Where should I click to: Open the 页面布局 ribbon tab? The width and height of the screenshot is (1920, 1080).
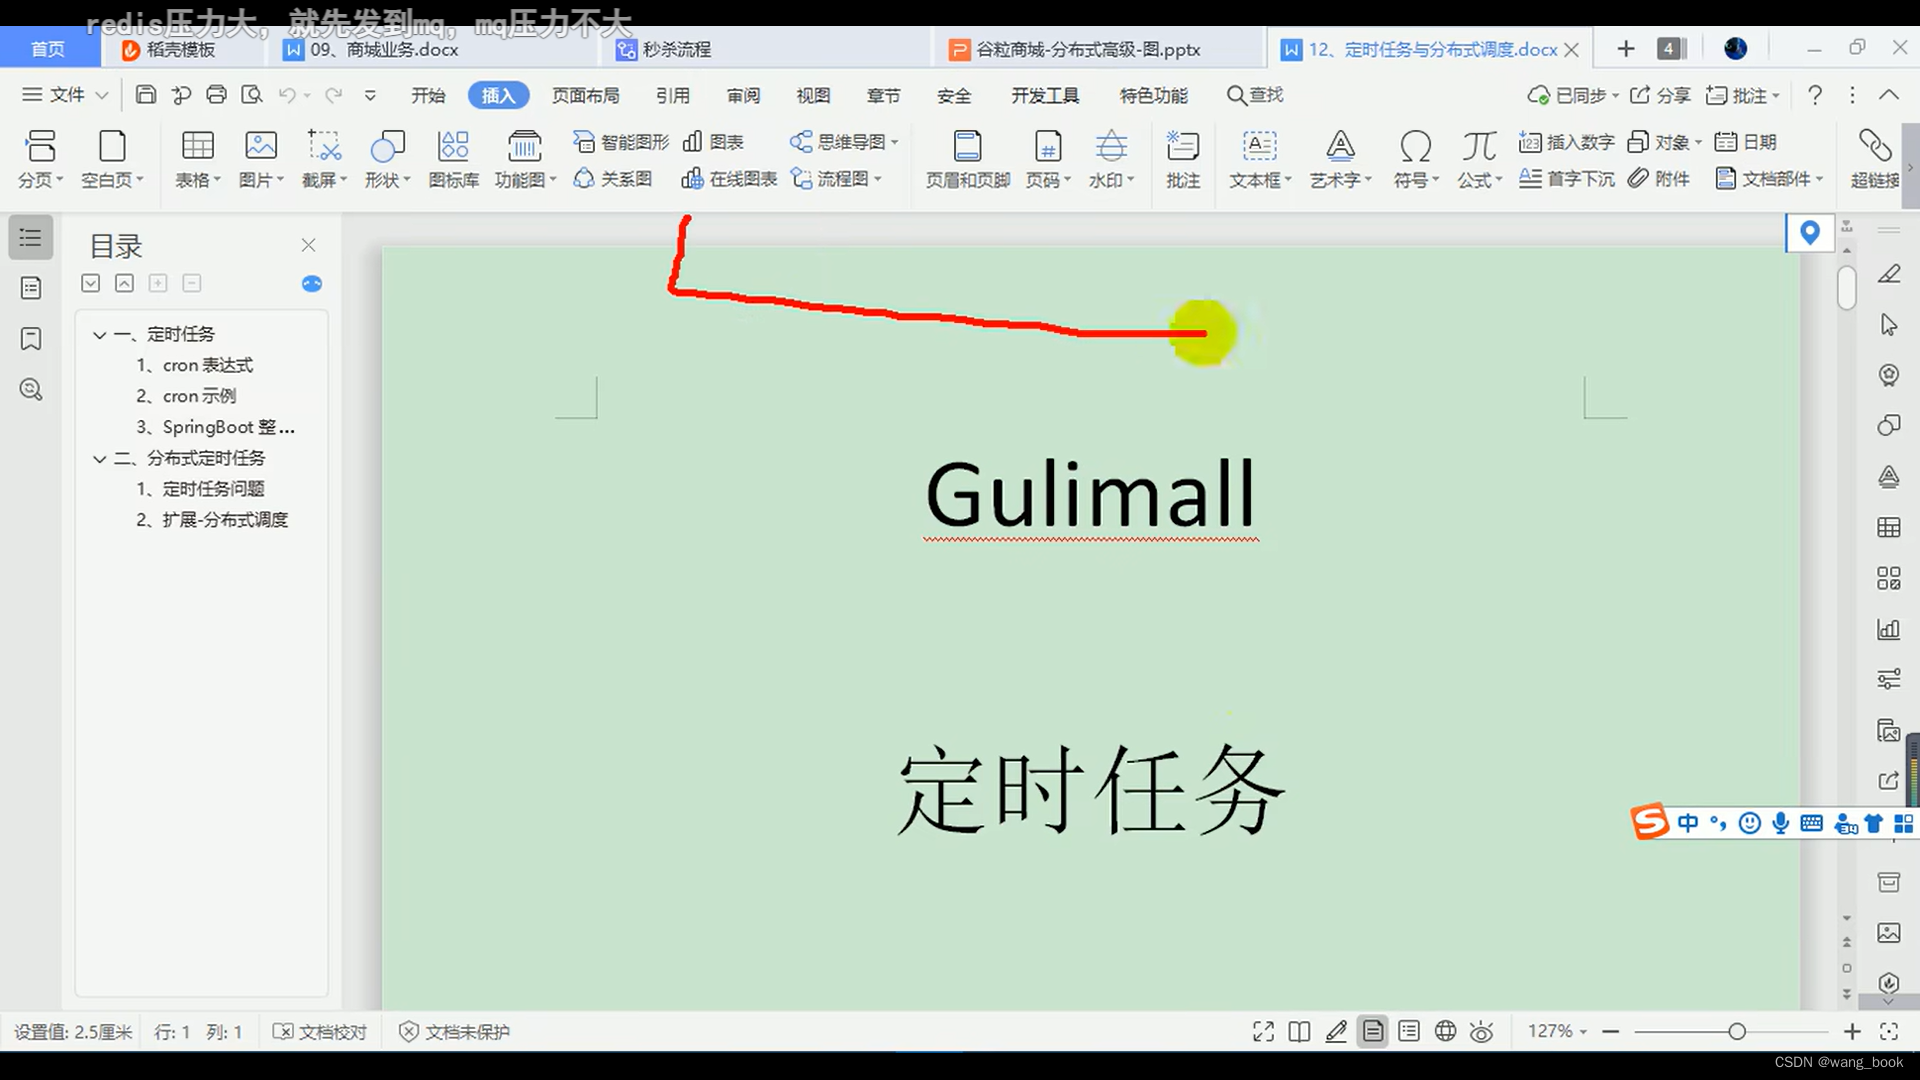(x=586, y=95)
